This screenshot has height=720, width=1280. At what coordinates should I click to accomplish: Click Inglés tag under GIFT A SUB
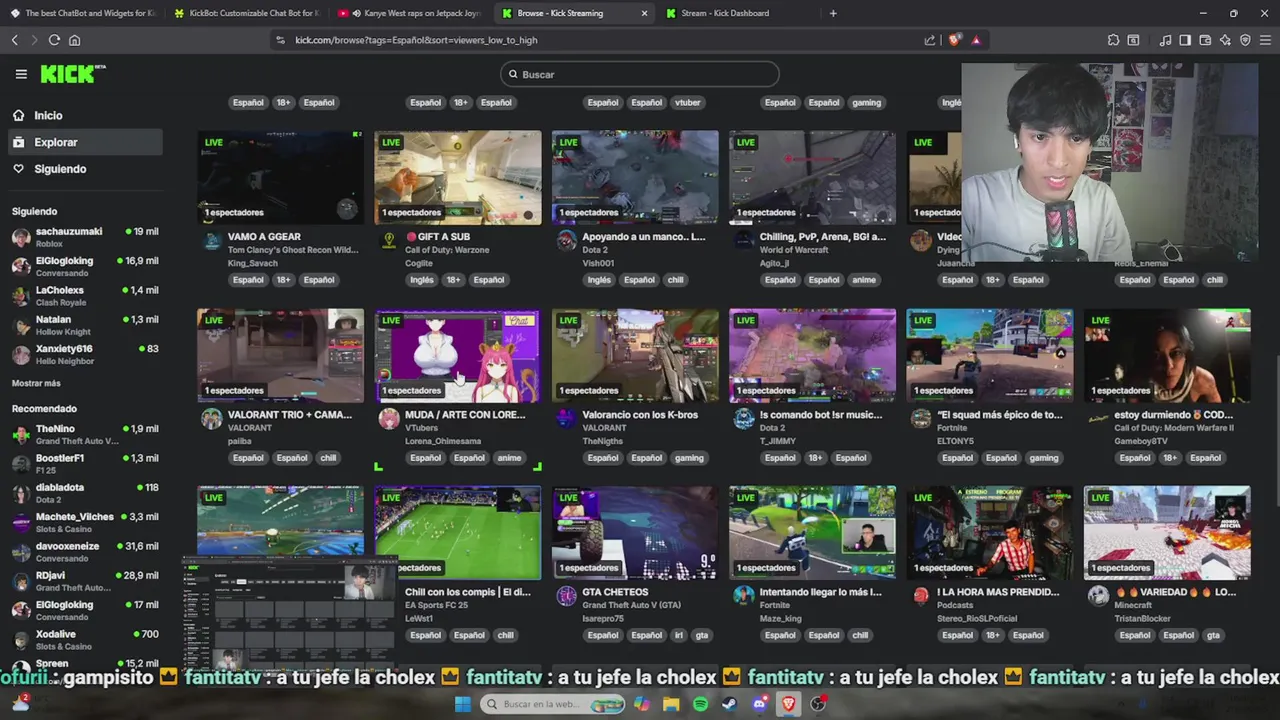coord(422,280)
